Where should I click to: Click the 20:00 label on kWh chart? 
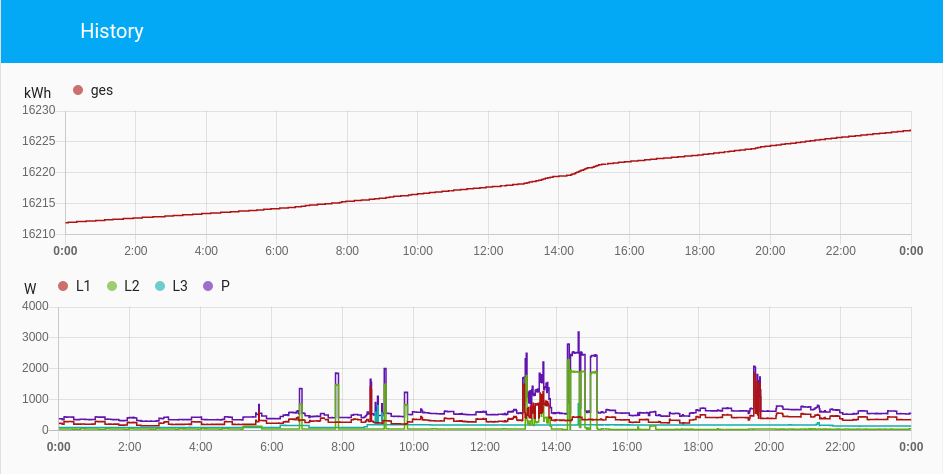click(770, 251)
